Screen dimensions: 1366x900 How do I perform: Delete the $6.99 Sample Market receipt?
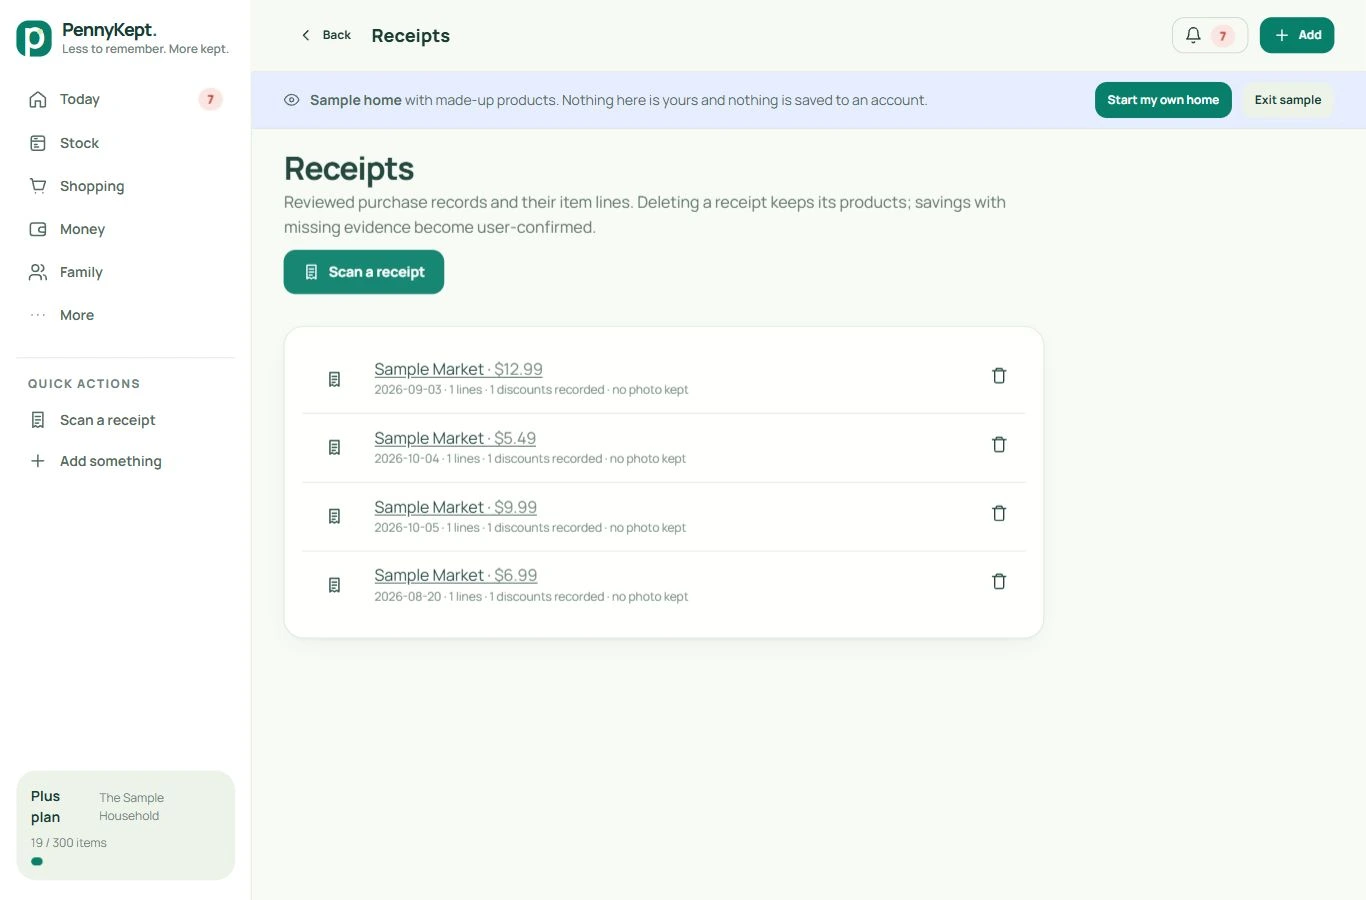click(998, 582)
